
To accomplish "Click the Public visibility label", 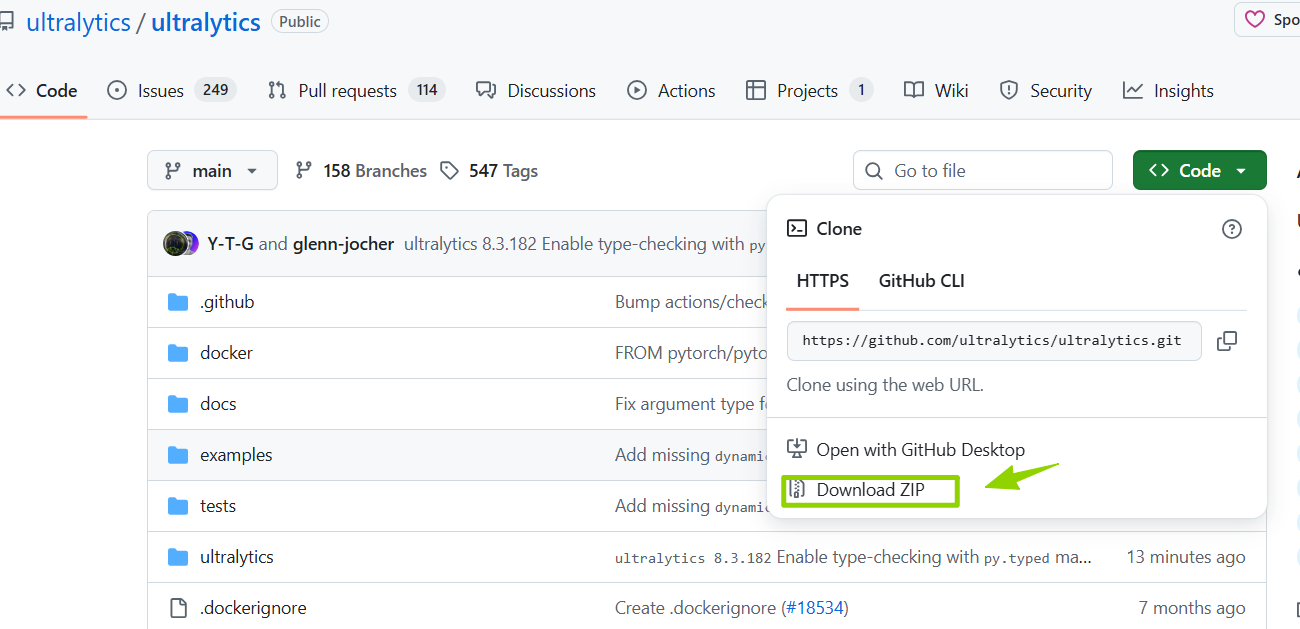I will tap(300, 21).
